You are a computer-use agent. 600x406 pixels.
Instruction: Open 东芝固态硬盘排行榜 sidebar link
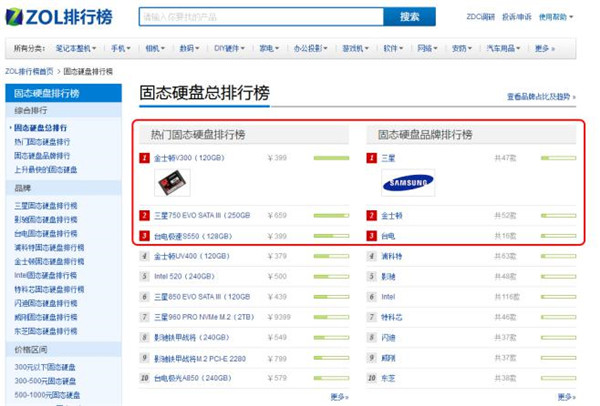pyautogui.click(x=46, y=331)
